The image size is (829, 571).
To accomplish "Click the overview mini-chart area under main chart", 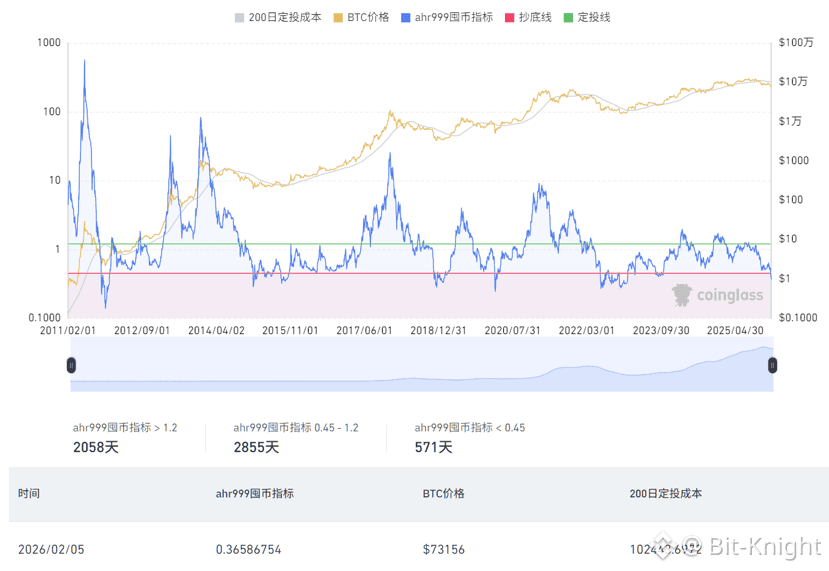I will (x=422, y=365).
